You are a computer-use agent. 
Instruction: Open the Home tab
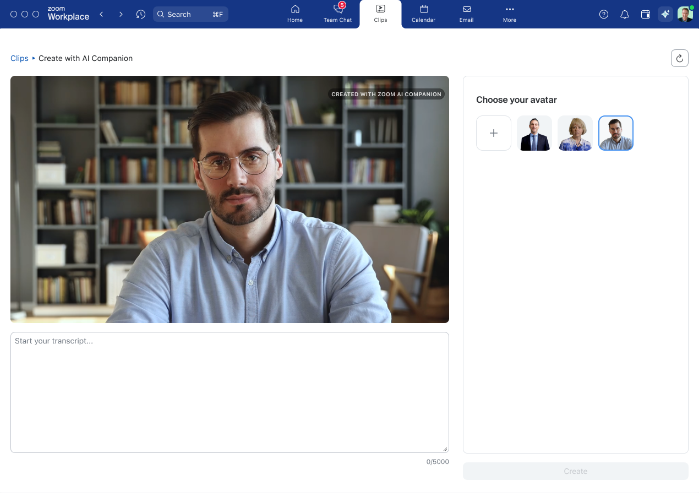pos(295,13)
